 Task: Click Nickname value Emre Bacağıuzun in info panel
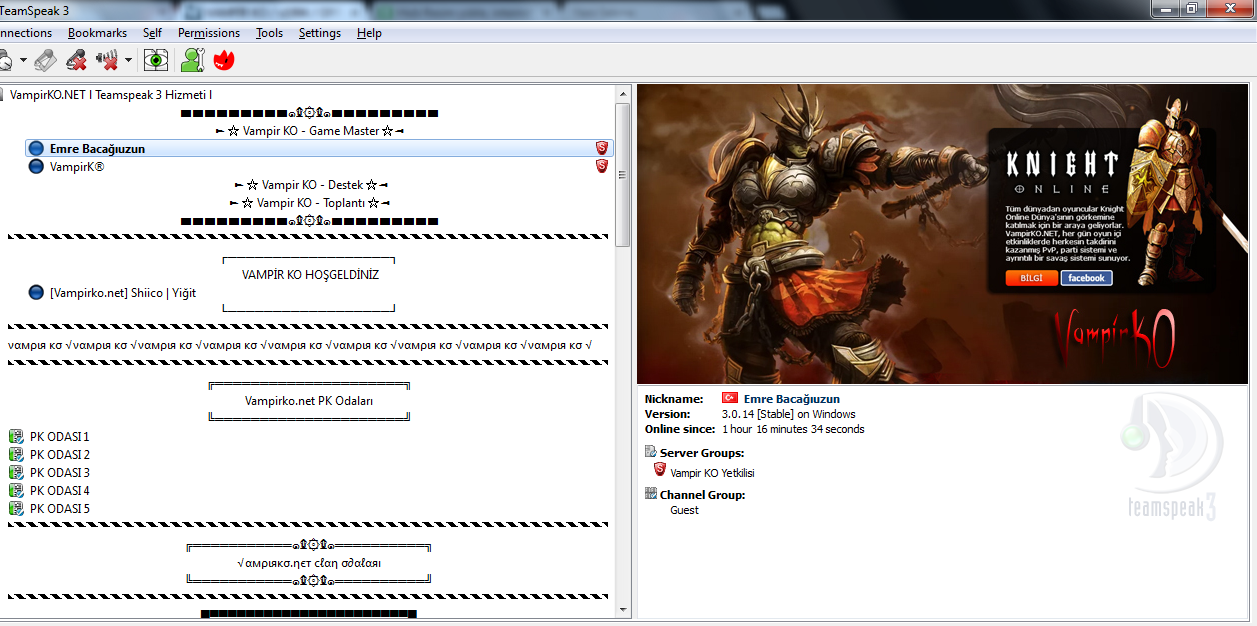point(792,399)
